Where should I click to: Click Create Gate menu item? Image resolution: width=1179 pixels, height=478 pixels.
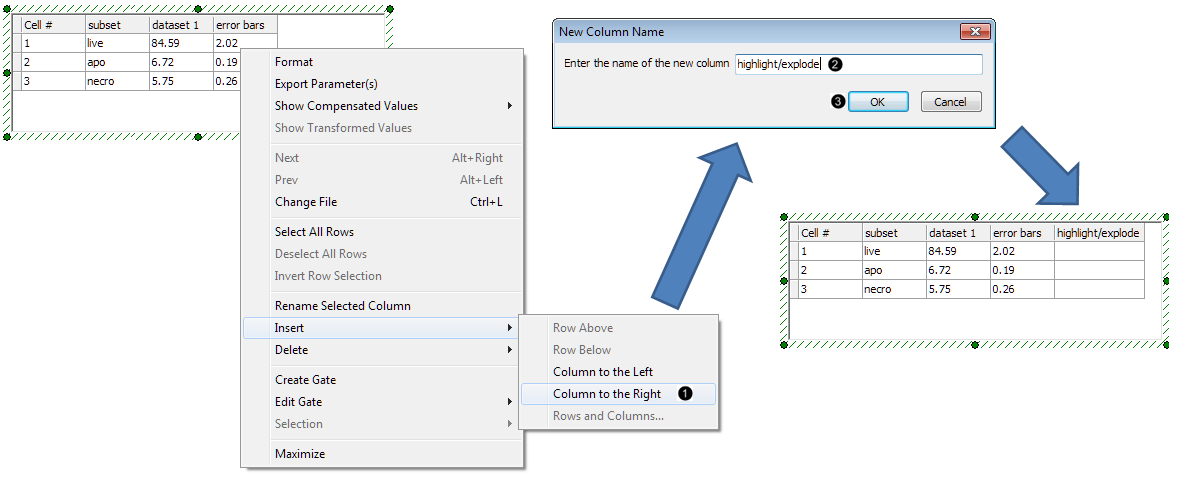click(x=305, y=380)
